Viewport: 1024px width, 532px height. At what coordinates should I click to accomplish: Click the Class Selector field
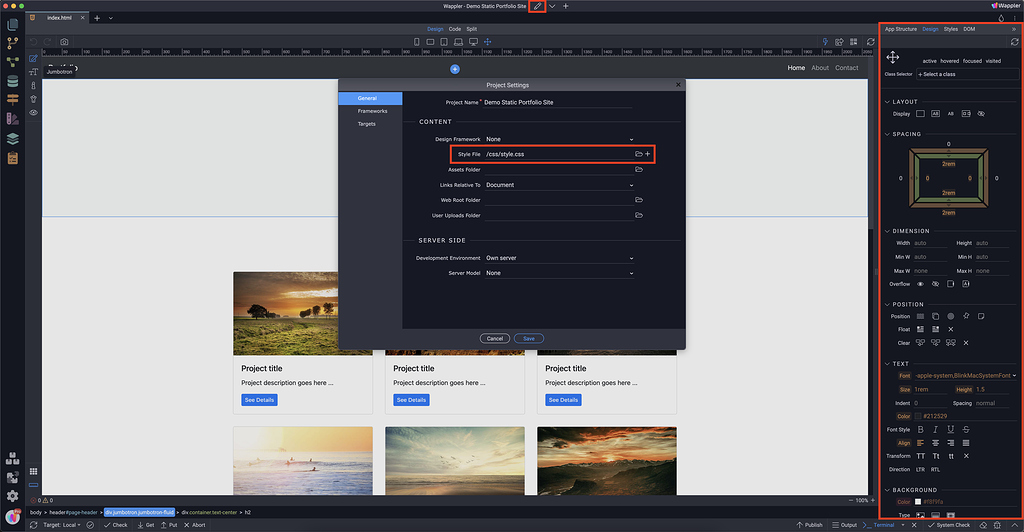(x=967, y=74)
